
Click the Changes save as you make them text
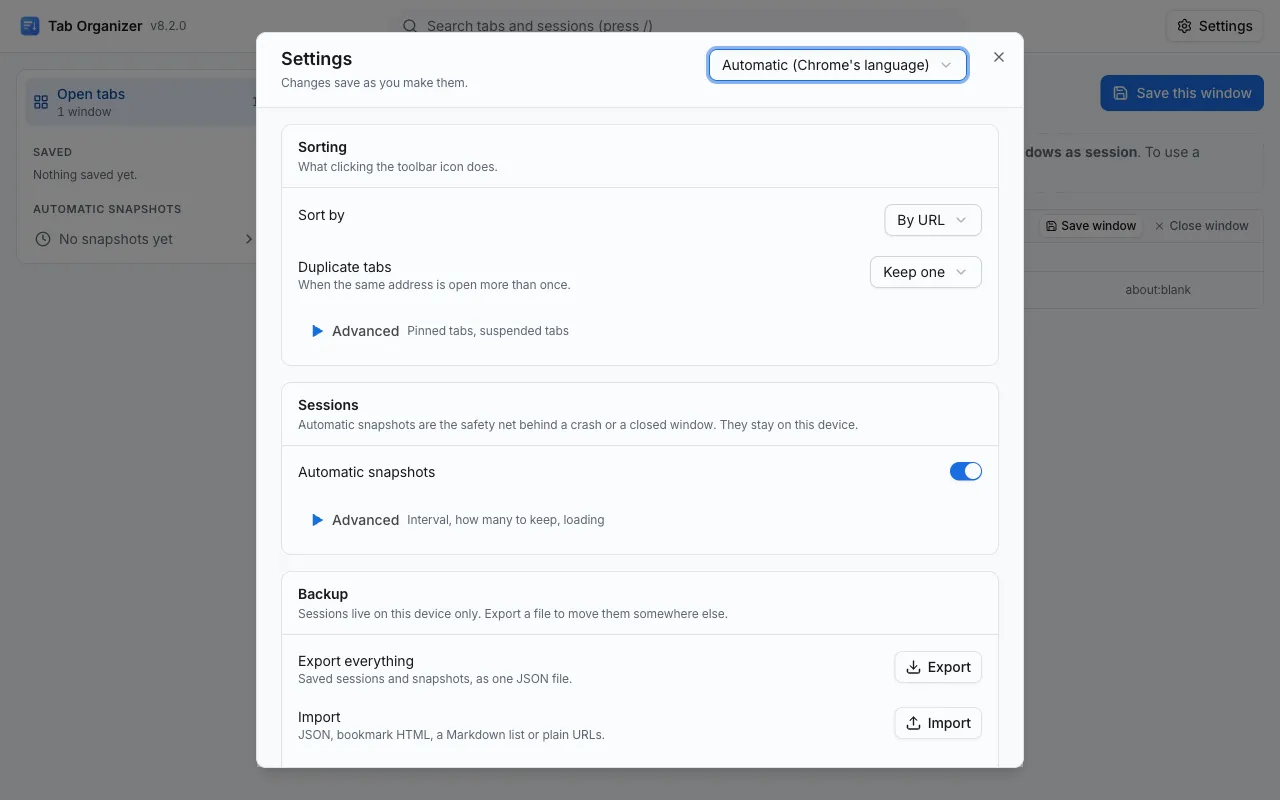374,83
